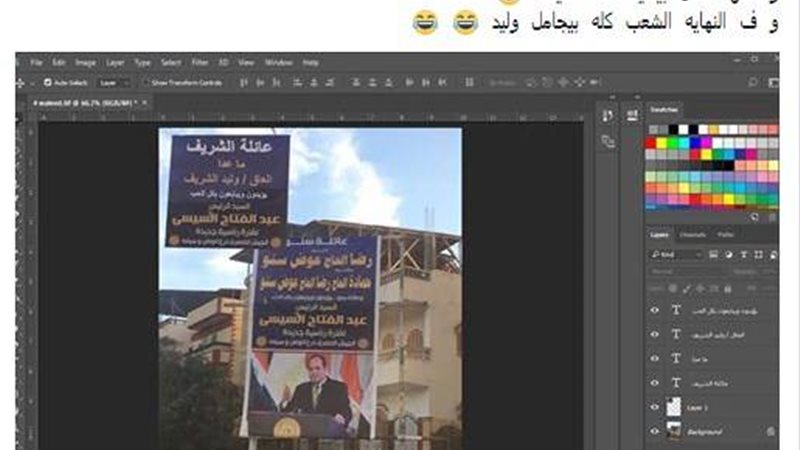Click Lock position icon
This screenshot has height=450, width=800.
click(x=701, y=289)
